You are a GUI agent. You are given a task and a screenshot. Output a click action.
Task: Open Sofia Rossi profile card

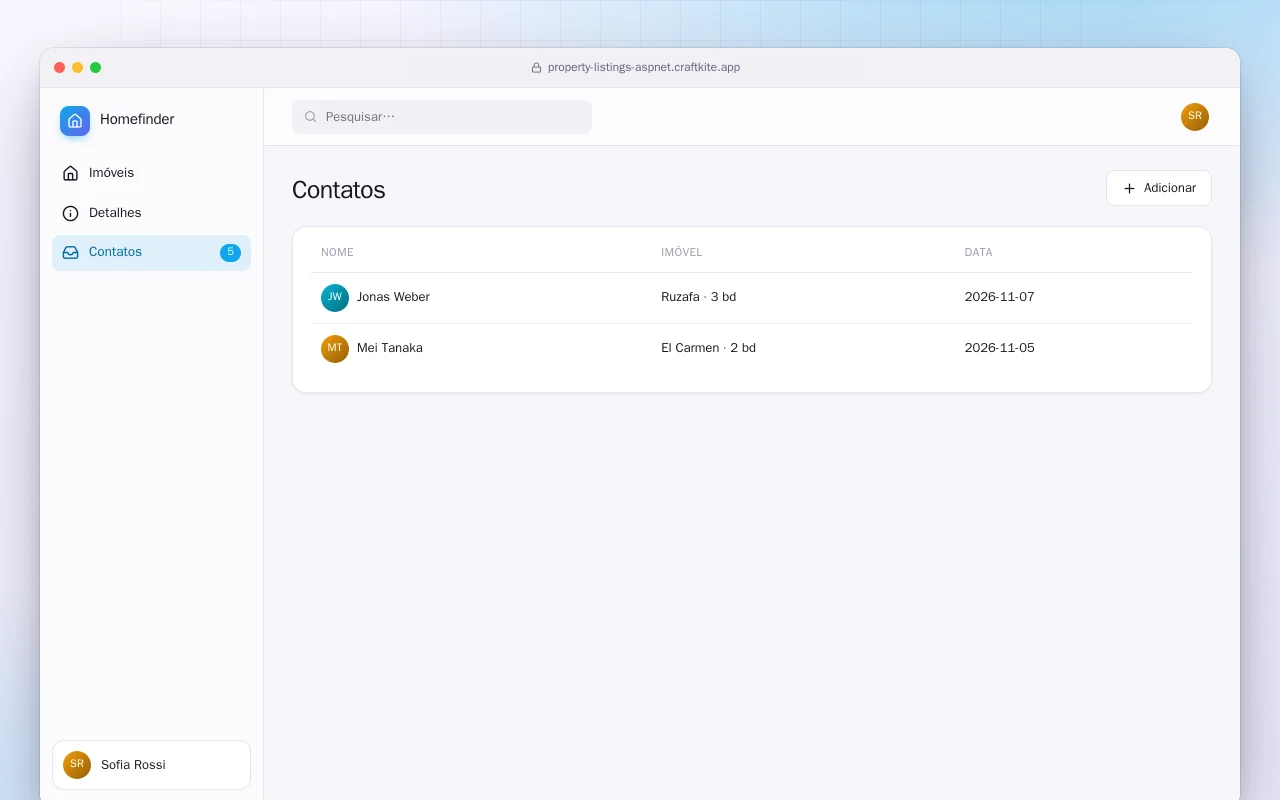[151, 765]
